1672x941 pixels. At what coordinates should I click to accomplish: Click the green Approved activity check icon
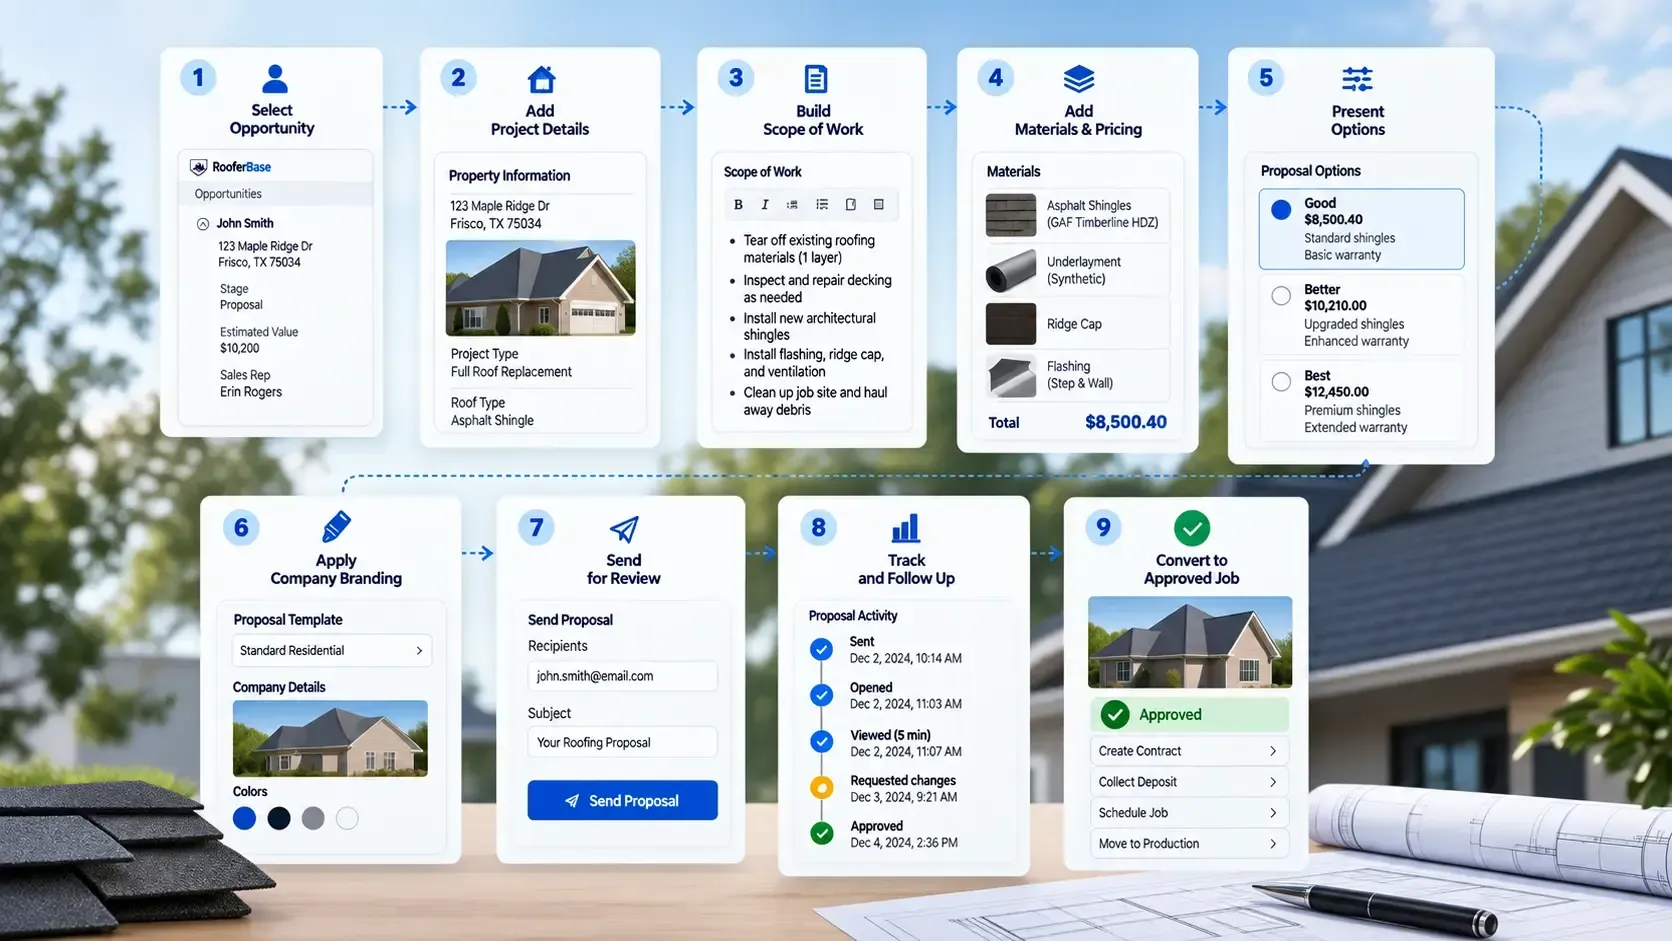pos(821,833)
